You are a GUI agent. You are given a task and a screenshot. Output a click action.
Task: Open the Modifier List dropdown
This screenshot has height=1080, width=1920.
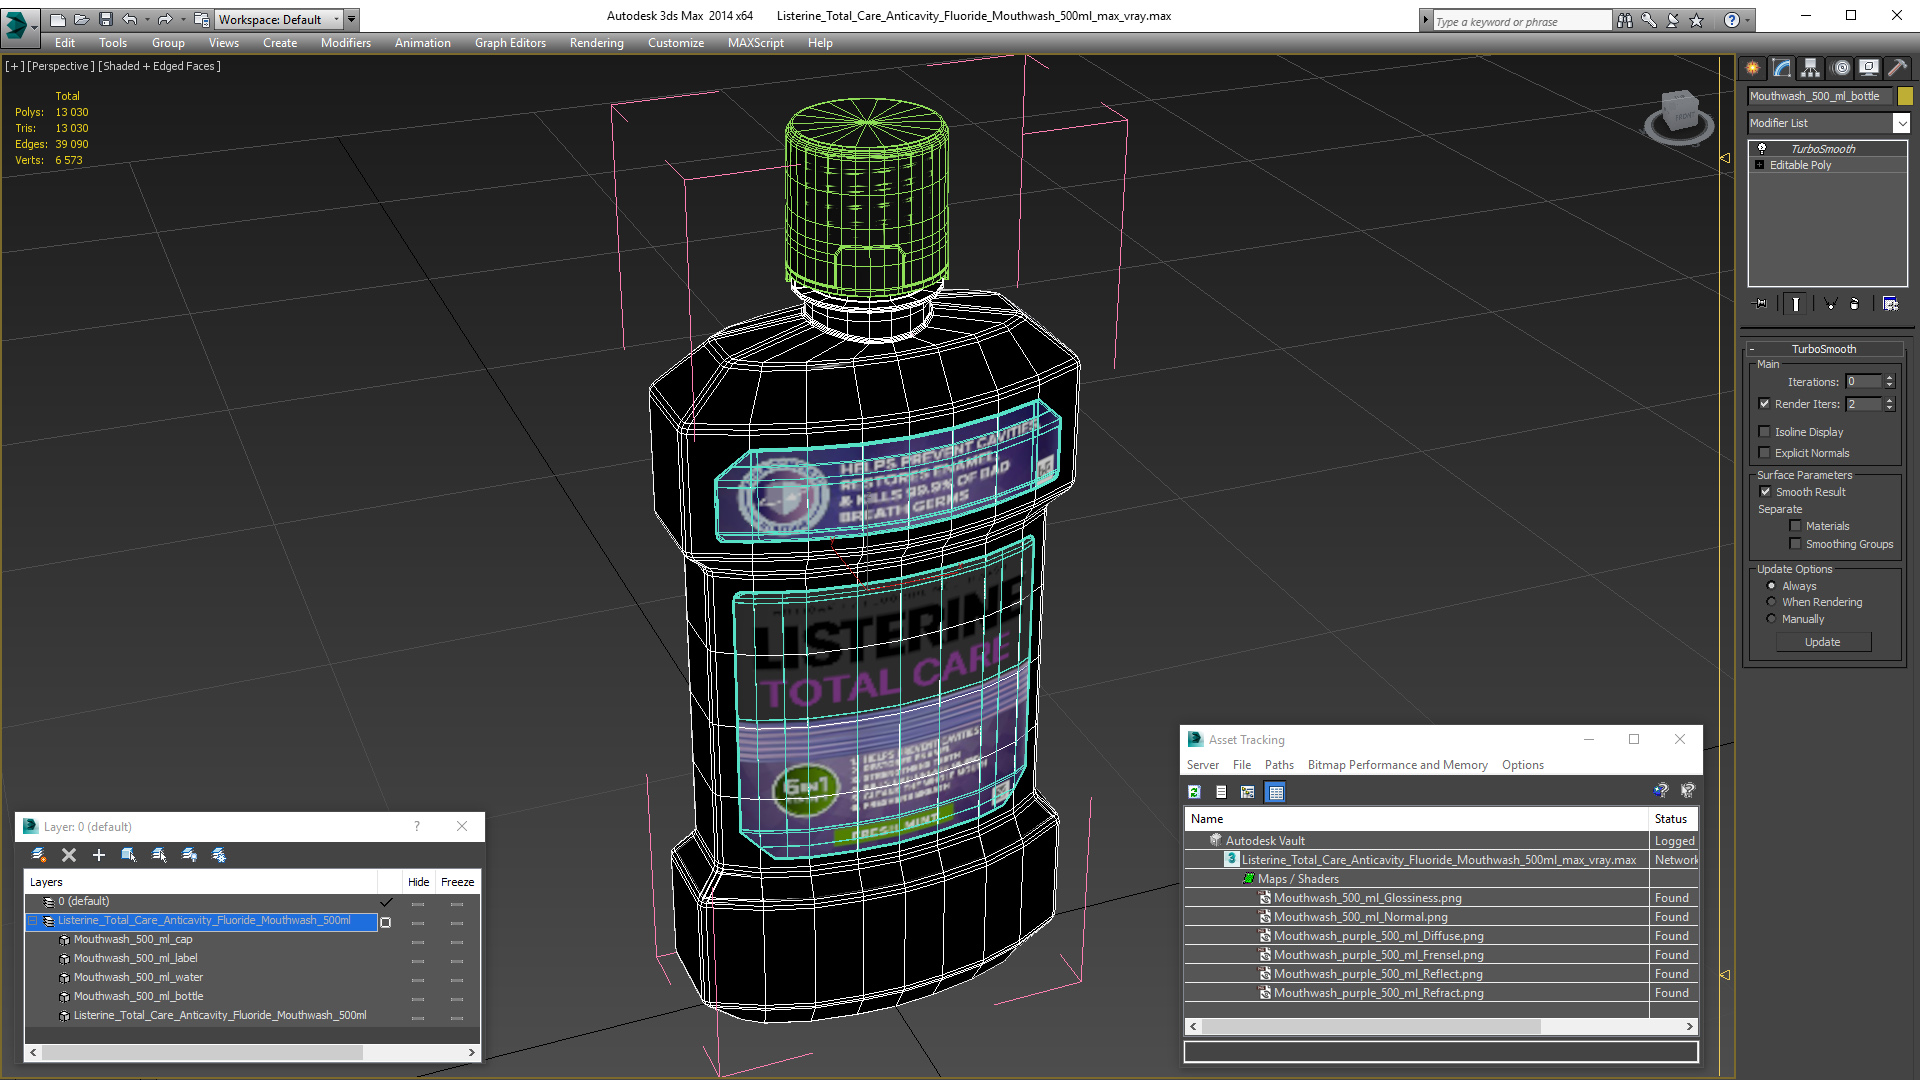pyautogui.click(x=1901, y=123)
